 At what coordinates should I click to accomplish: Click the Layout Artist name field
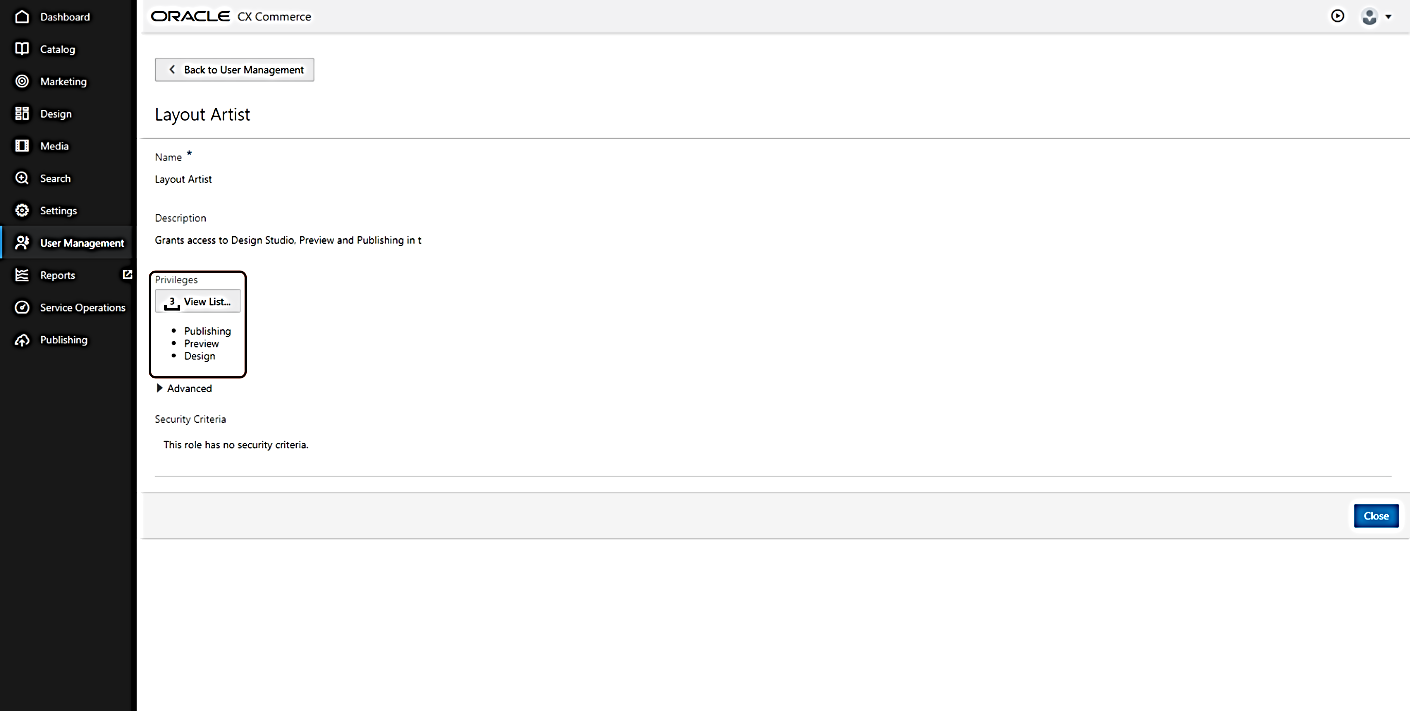pos(184,180)
